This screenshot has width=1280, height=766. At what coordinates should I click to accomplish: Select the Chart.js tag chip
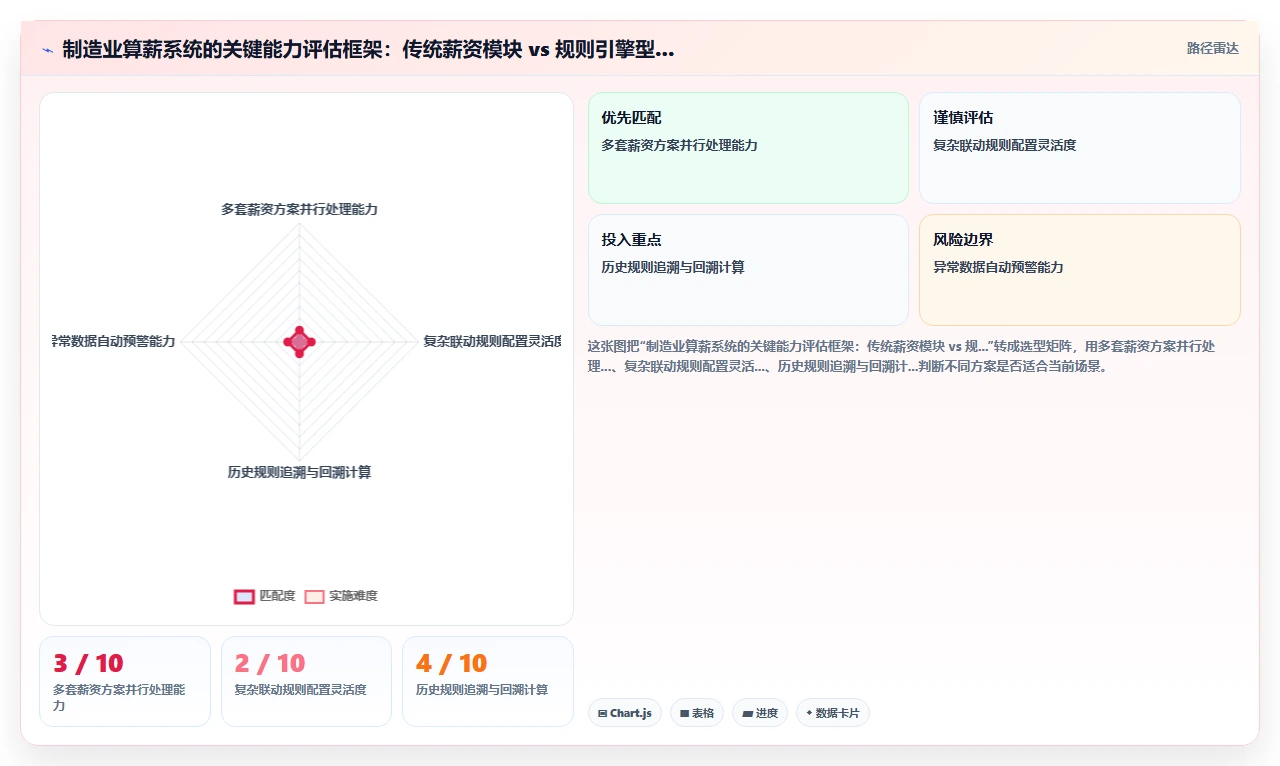pos(625,713)
